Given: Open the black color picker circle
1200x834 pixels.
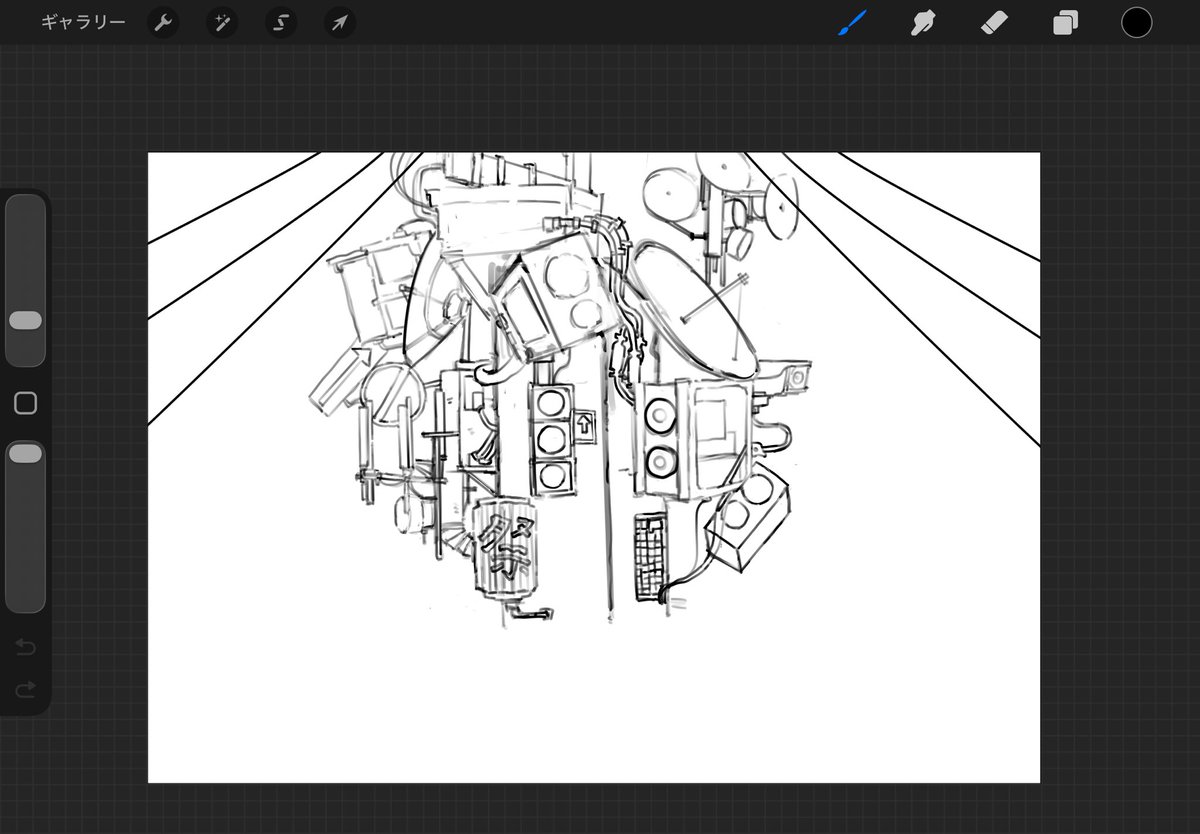Looking at the screenshot, I should 1136,22.
